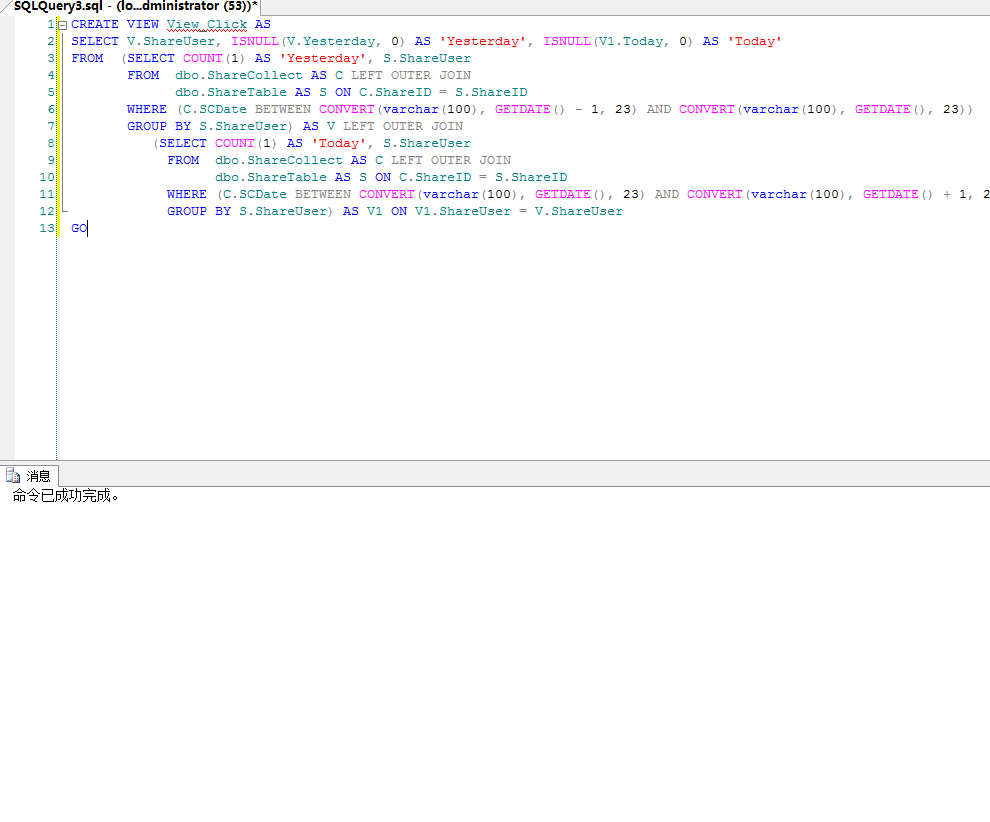990x822 pixels.
Task: Collapse the CREATE VIEW code block
Action: [x=63, y=25]
